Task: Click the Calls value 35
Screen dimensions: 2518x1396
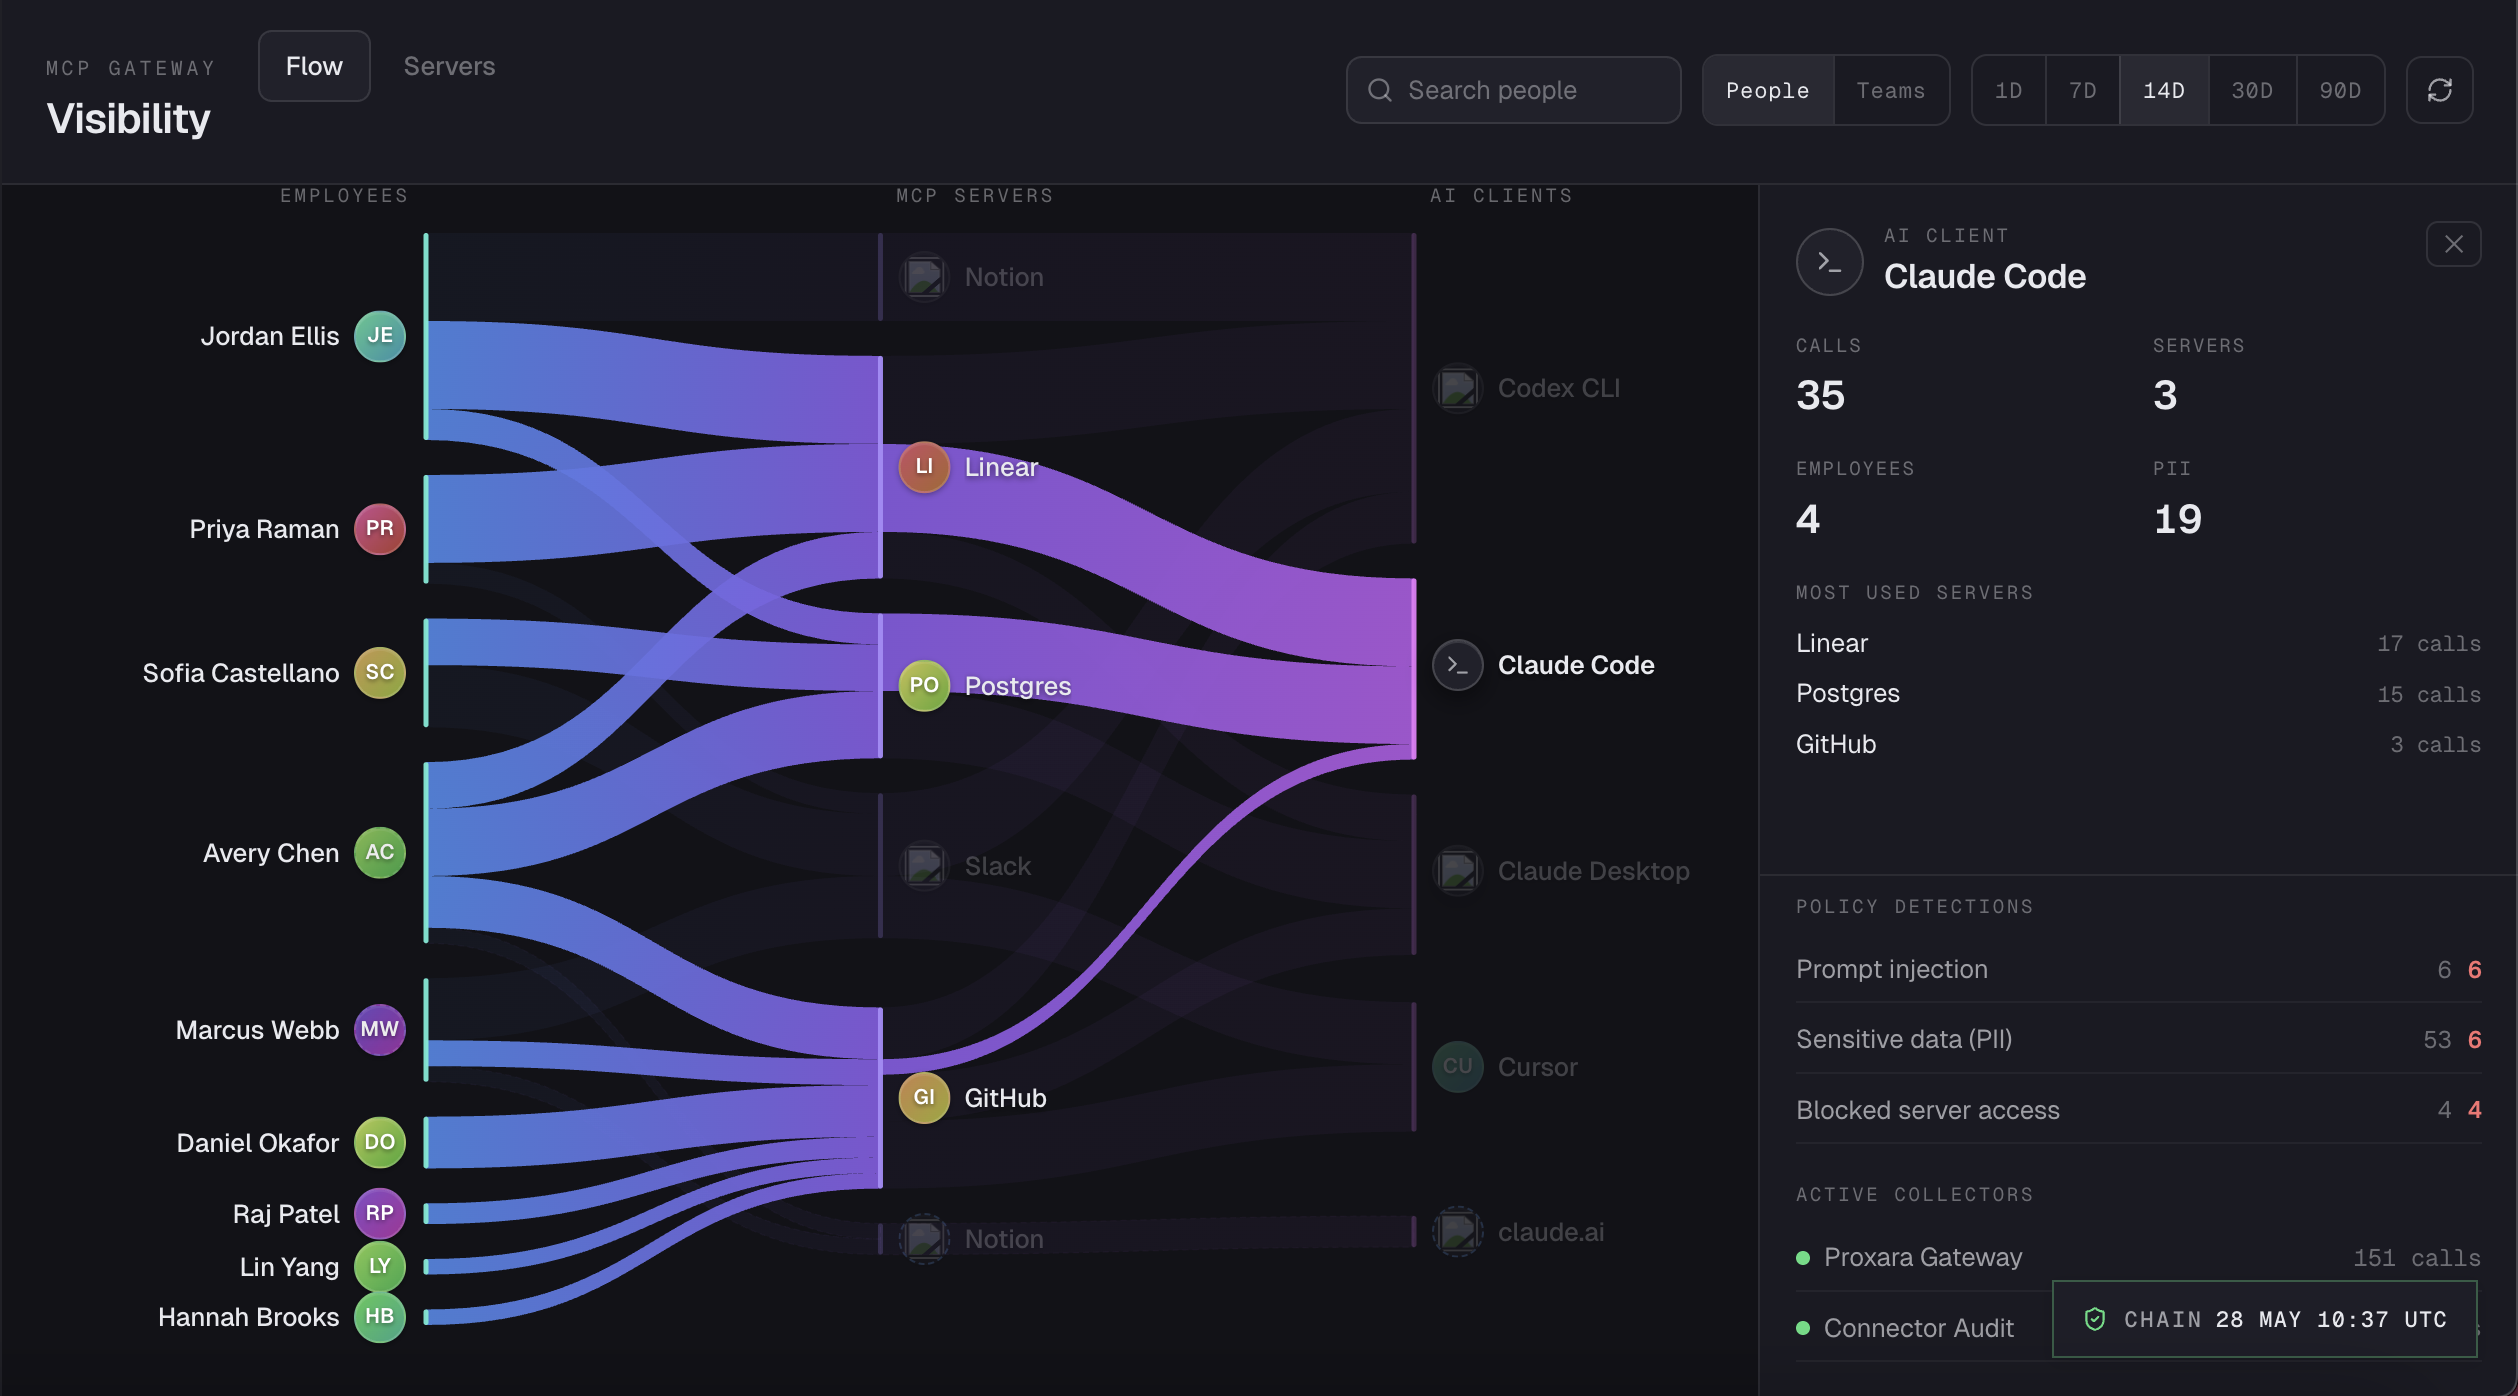Action: click(x=1820, y=395)
